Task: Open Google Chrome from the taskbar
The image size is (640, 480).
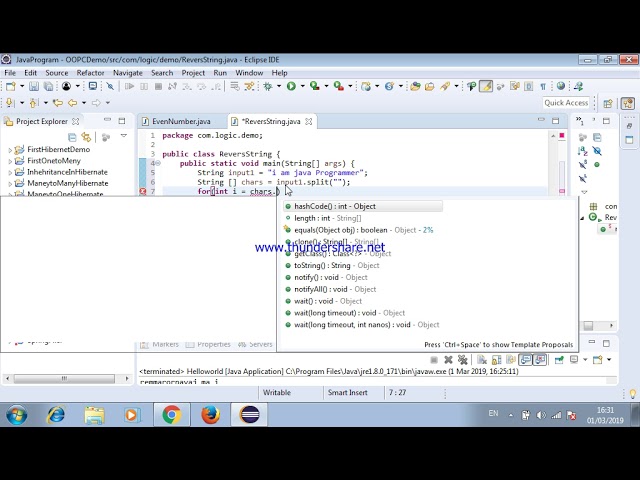Action: 171,415
